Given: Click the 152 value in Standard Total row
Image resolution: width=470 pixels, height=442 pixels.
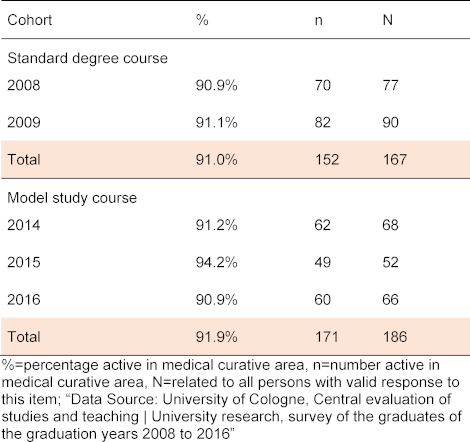Looking at the screenshot, I should pyautogui.click(x=327, y=159).
